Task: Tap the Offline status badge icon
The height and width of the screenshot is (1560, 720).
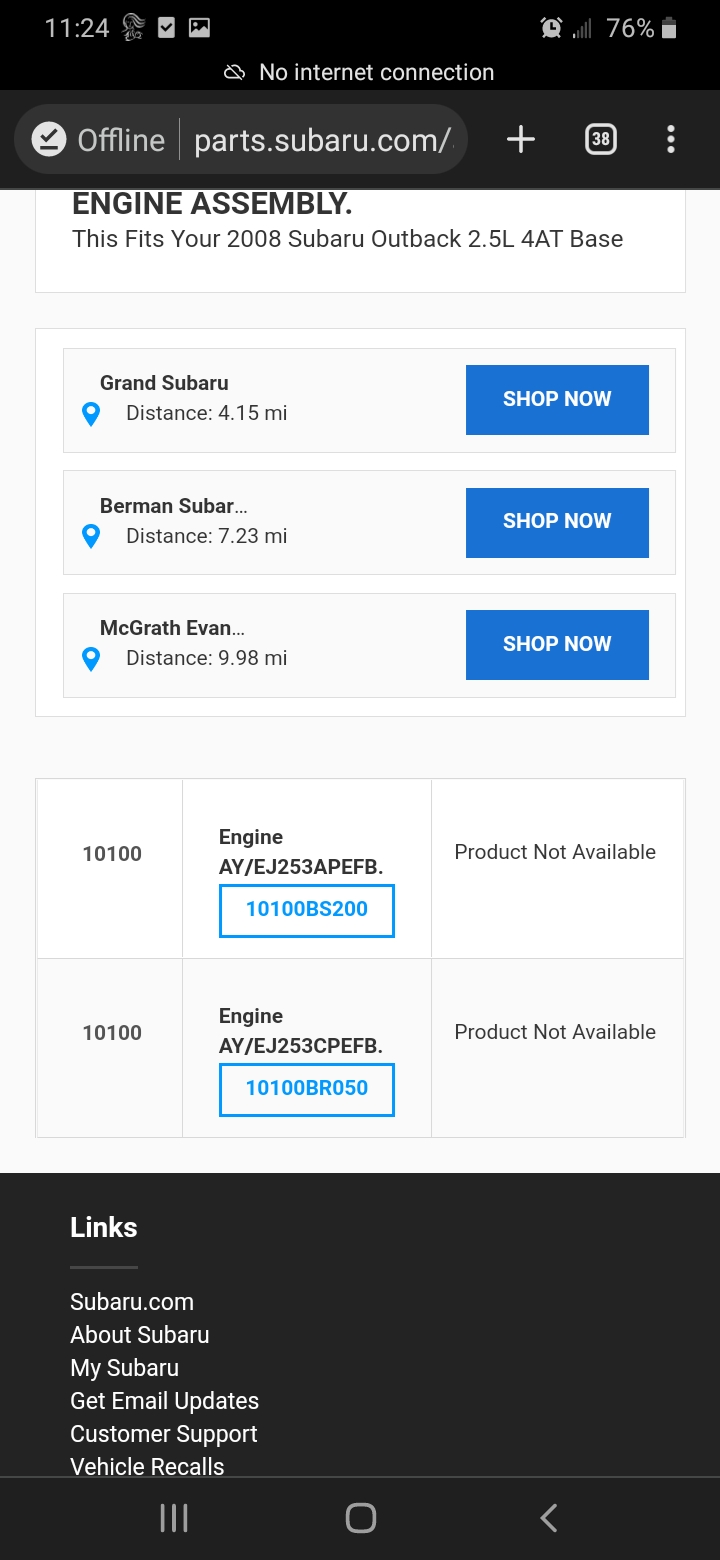Action: point(49,139)
